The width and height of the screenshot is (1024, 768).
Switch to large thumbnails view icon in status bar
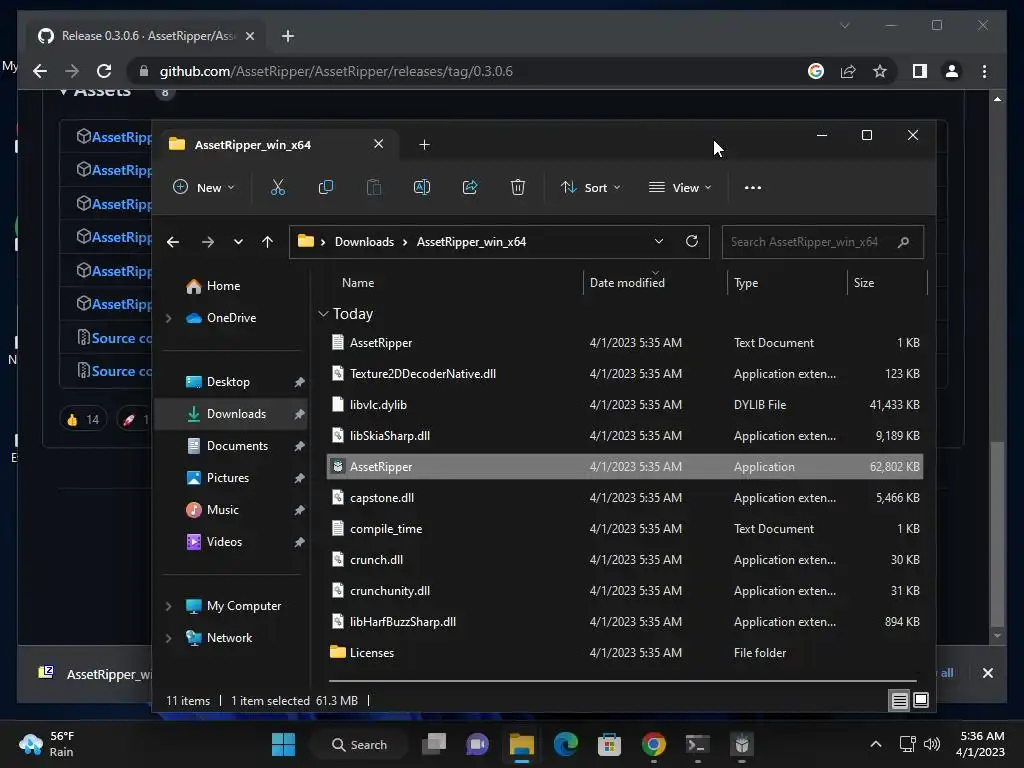coord(921,701)
